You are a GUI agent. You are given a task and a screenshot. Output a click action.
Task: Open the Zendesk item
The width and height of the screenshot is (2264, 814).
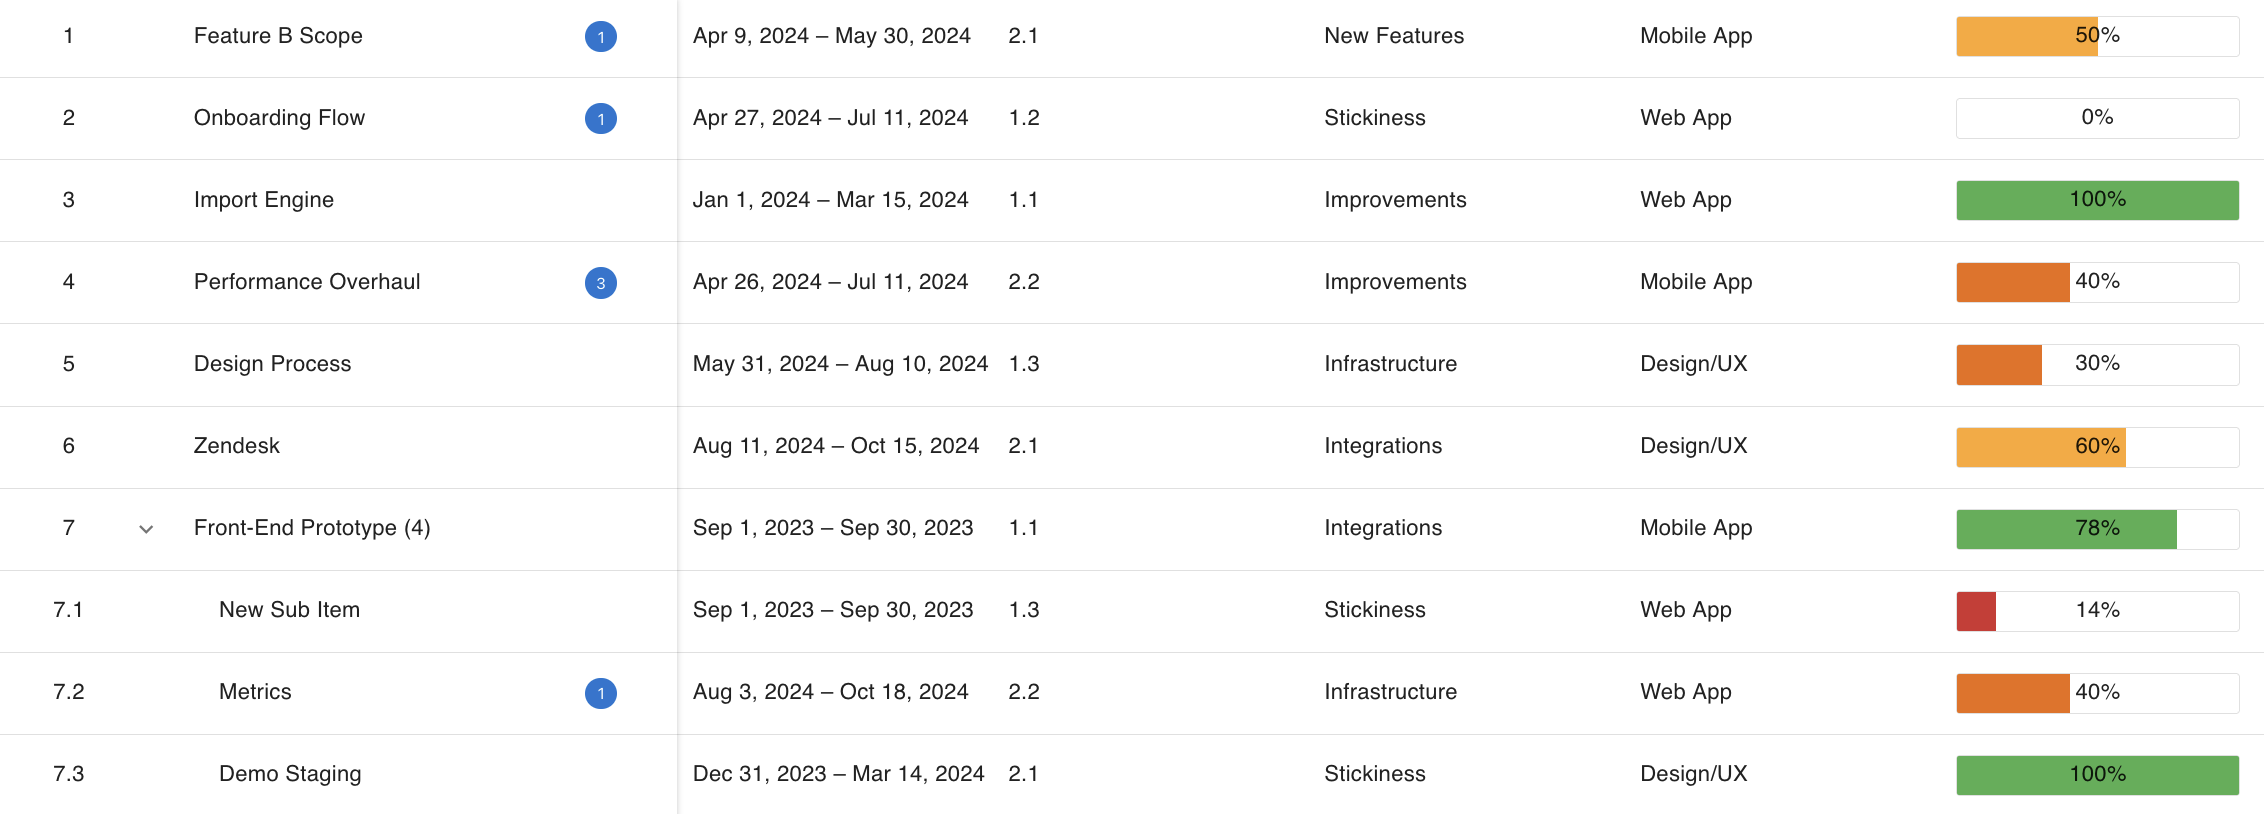(236, 446)
